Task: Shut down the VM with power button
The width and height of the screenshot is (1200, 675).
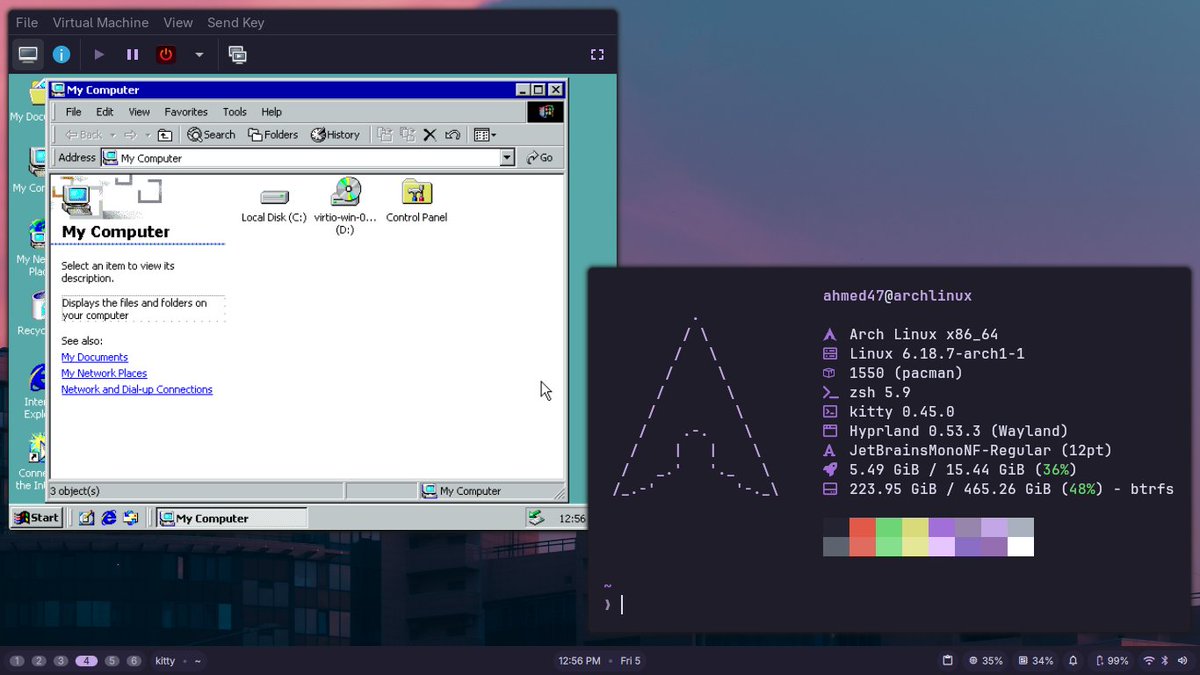Action: point(166,55)
